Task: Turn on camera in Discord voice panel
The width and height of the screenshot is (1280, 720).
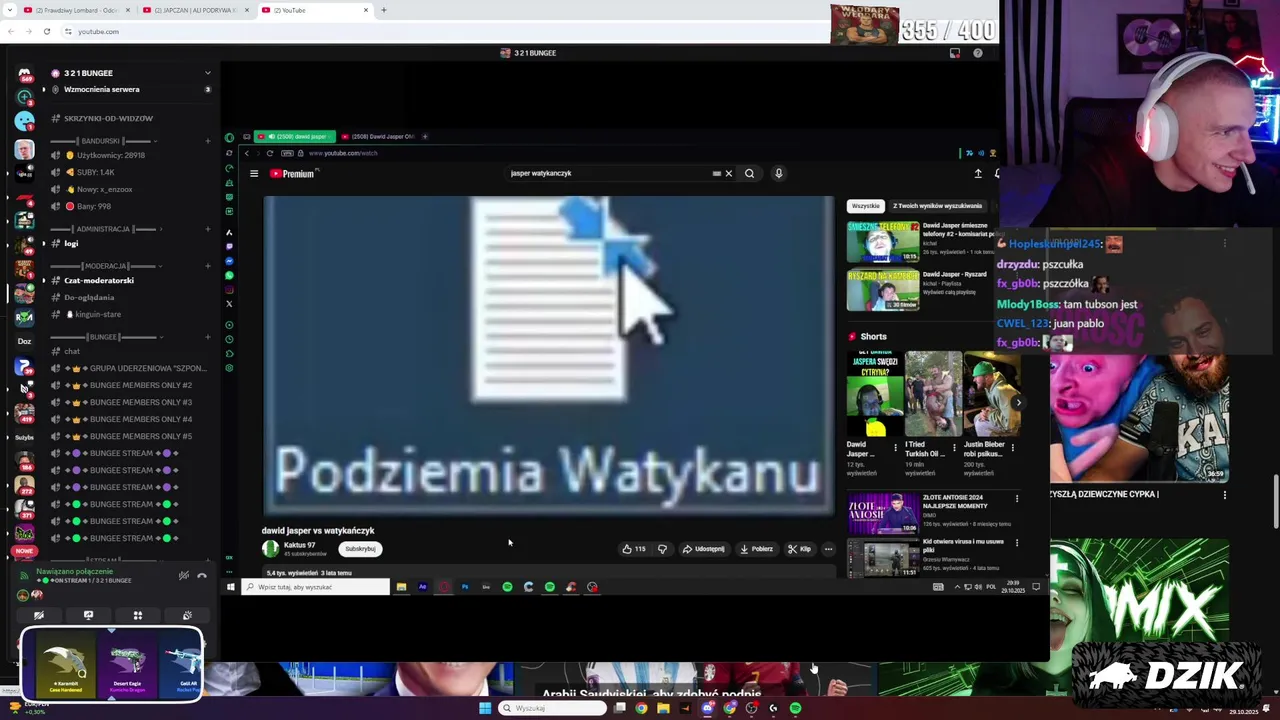Action: (x=39, y=615)
